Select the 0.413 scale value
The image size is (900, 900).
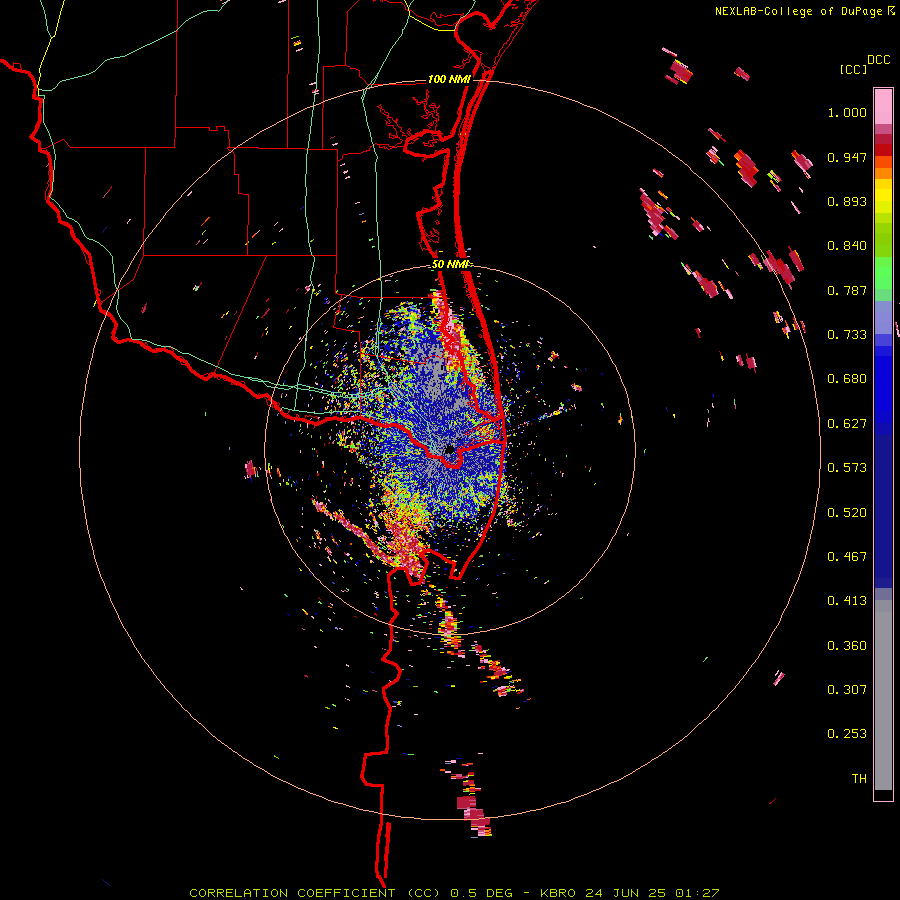coord(847,601)
